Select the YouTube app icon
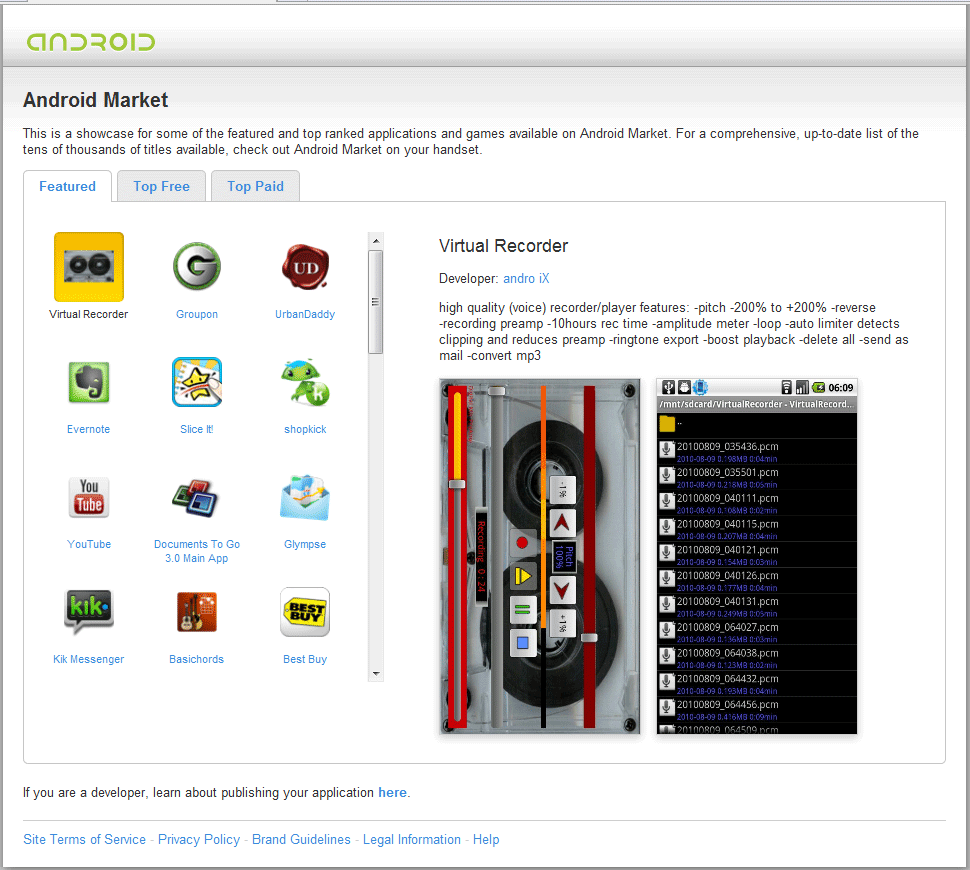Screen dimensions: 970x870 (x=89, y=497)
